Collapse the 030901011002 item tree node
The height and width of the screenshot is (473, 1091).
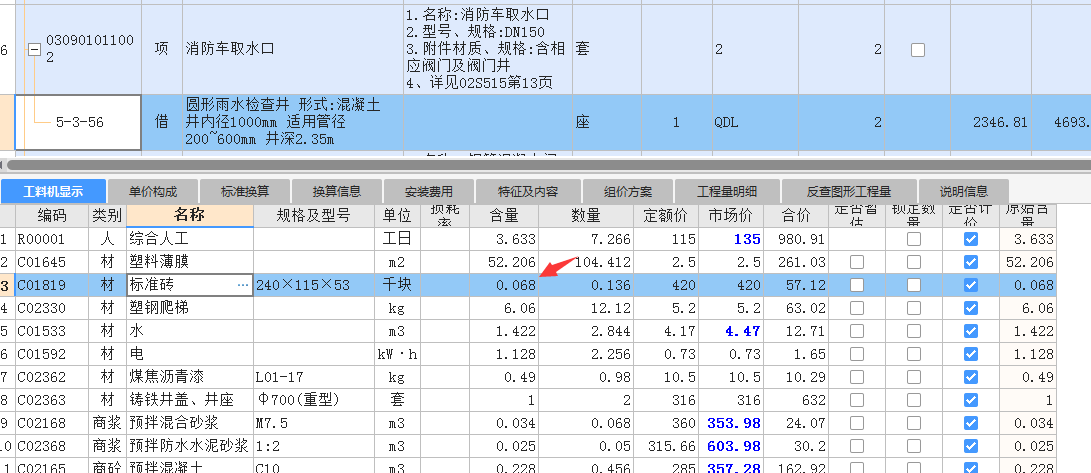coord(33,49)
